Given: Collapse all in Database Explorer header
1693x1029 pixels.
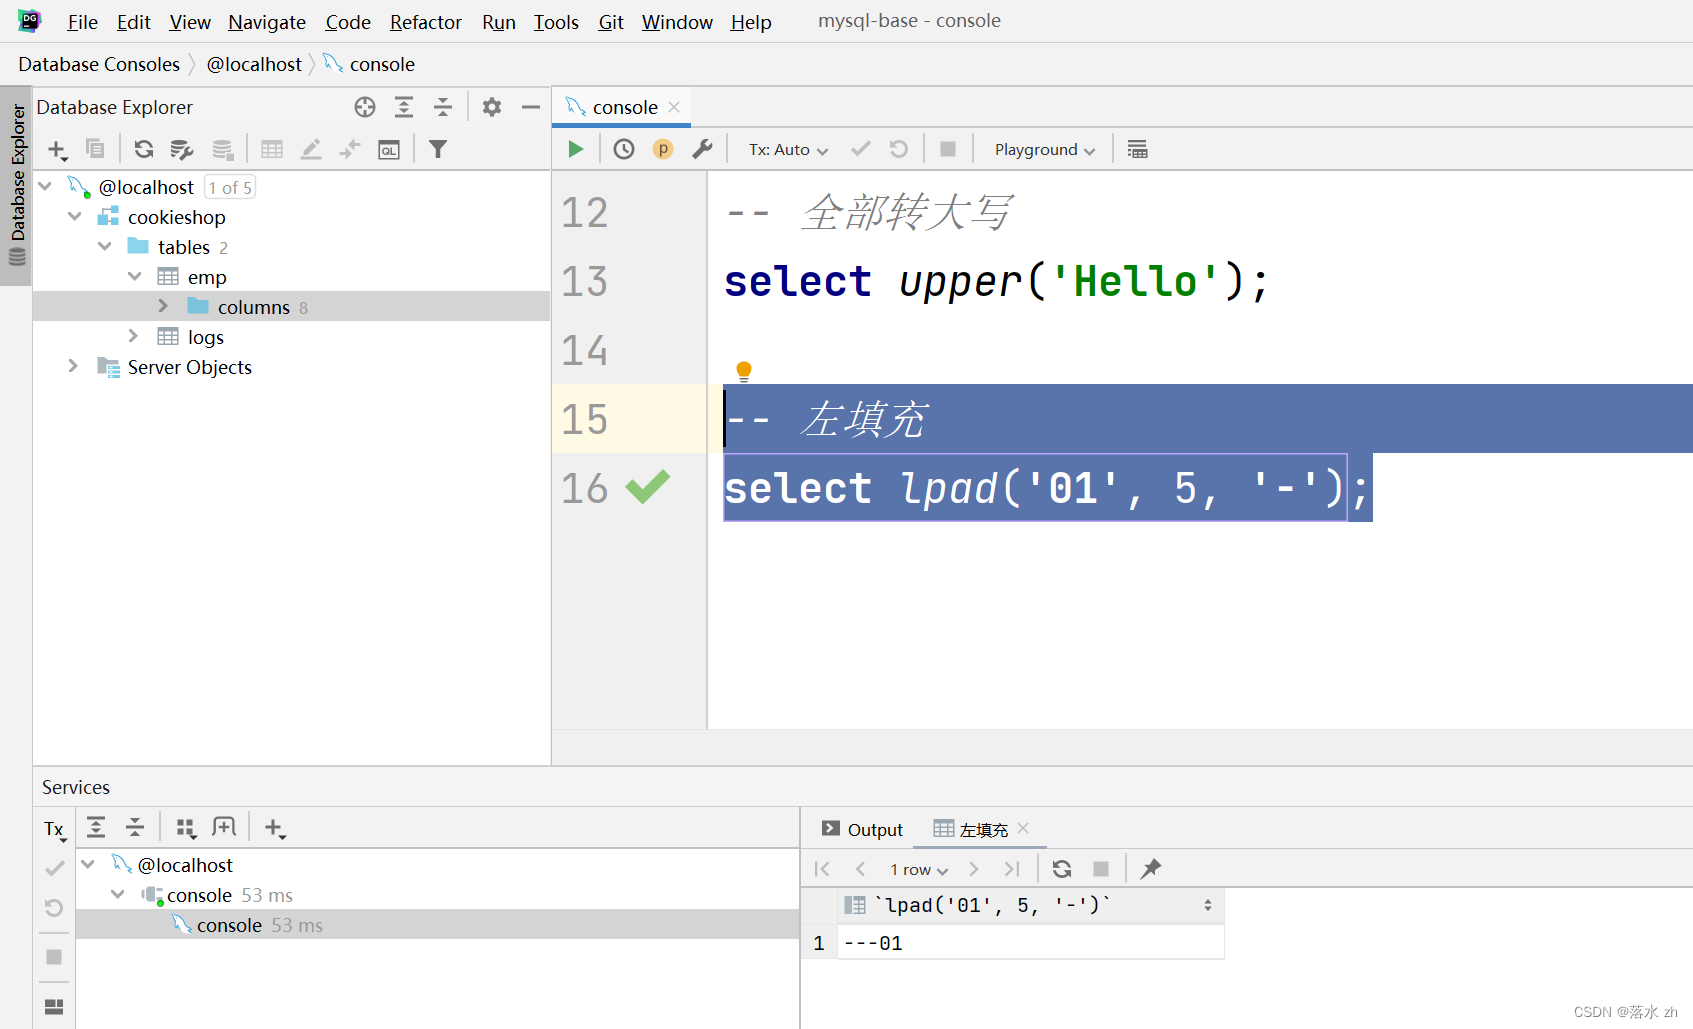Looking at the screenshot, I should 443,107.
